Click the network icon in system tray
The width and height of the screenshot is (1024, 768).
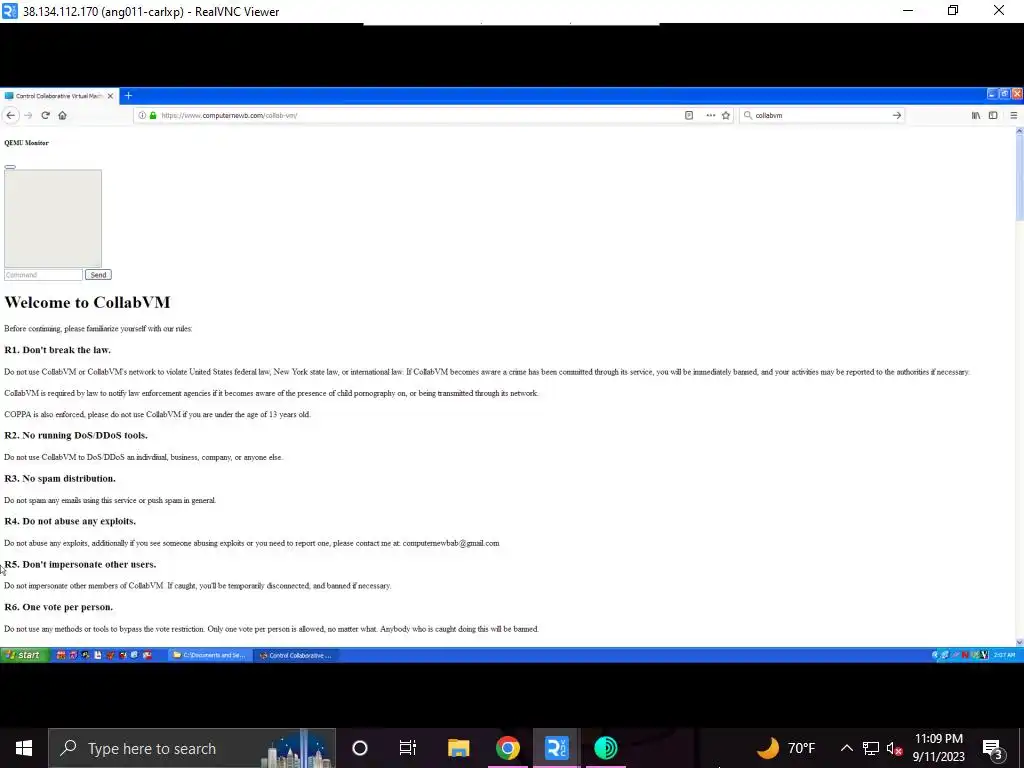point(871,748)
